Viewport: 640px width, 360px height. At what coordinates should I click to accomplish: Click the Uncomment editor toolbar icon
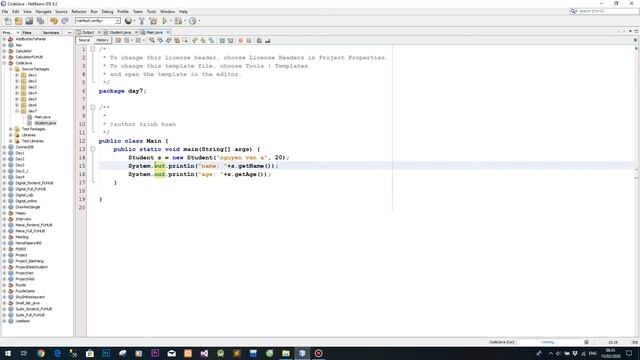coord(268,40)
